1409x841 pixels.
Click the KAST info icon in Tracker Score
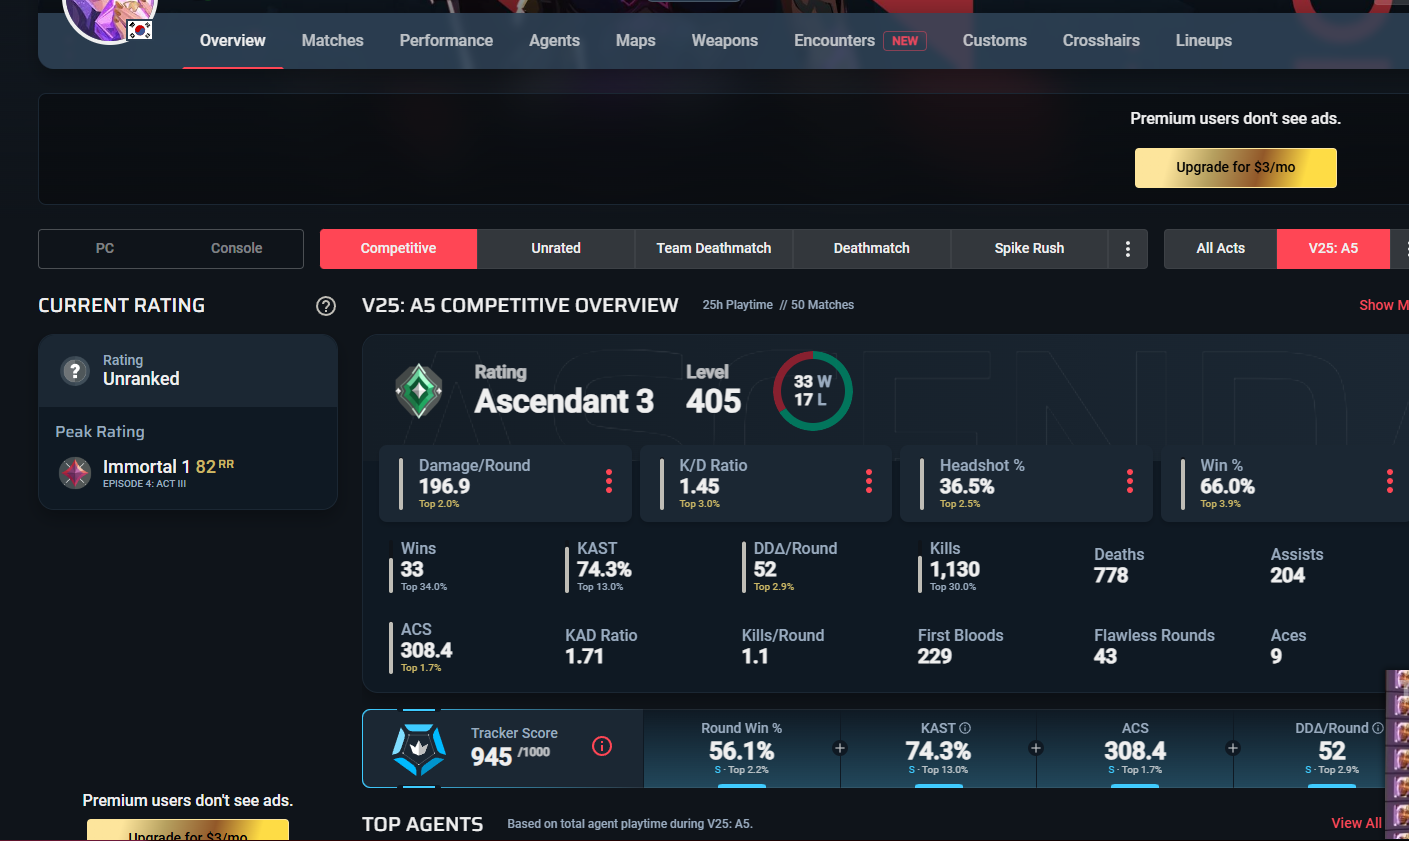(965, 729)
